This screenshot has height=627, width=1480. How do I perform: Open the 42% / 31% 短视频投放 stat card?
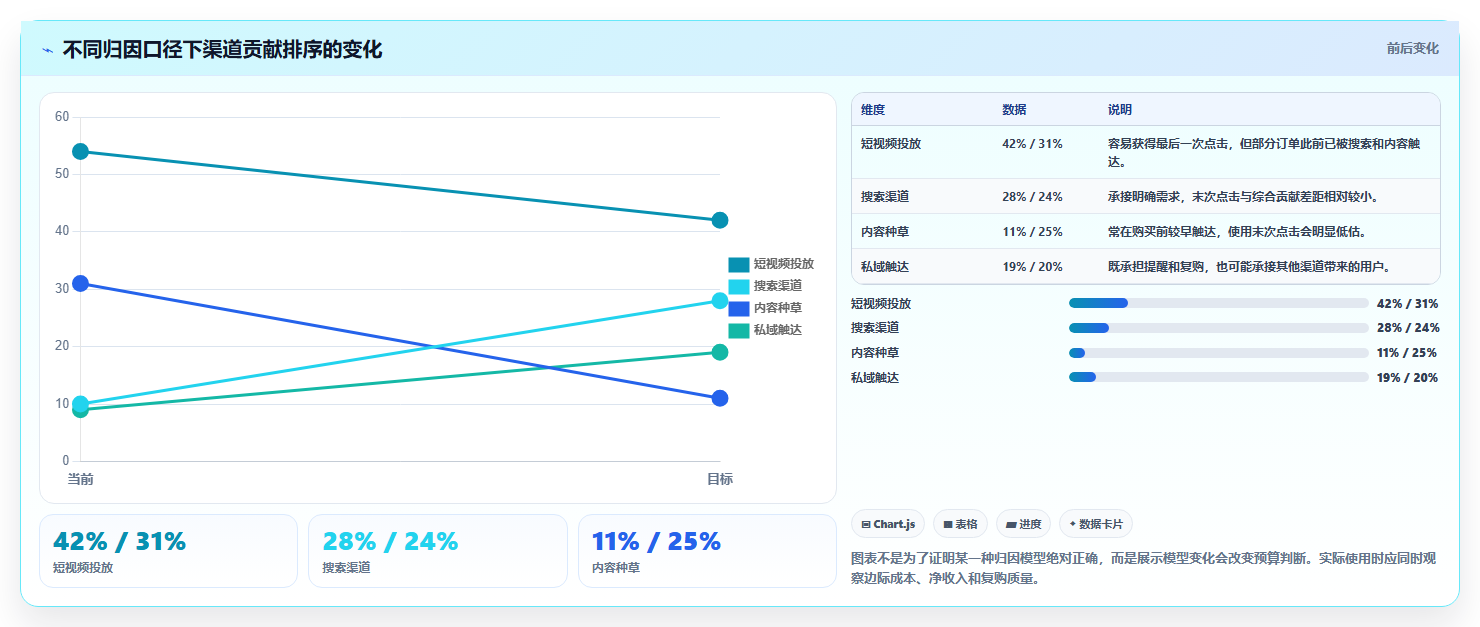pyautogui.click(x=168, y=551)
